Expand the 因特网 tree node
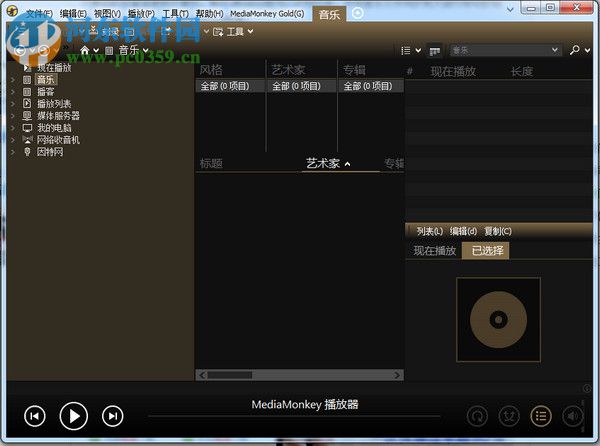This screenshot has width=600, height=446. tap(13, 152)
